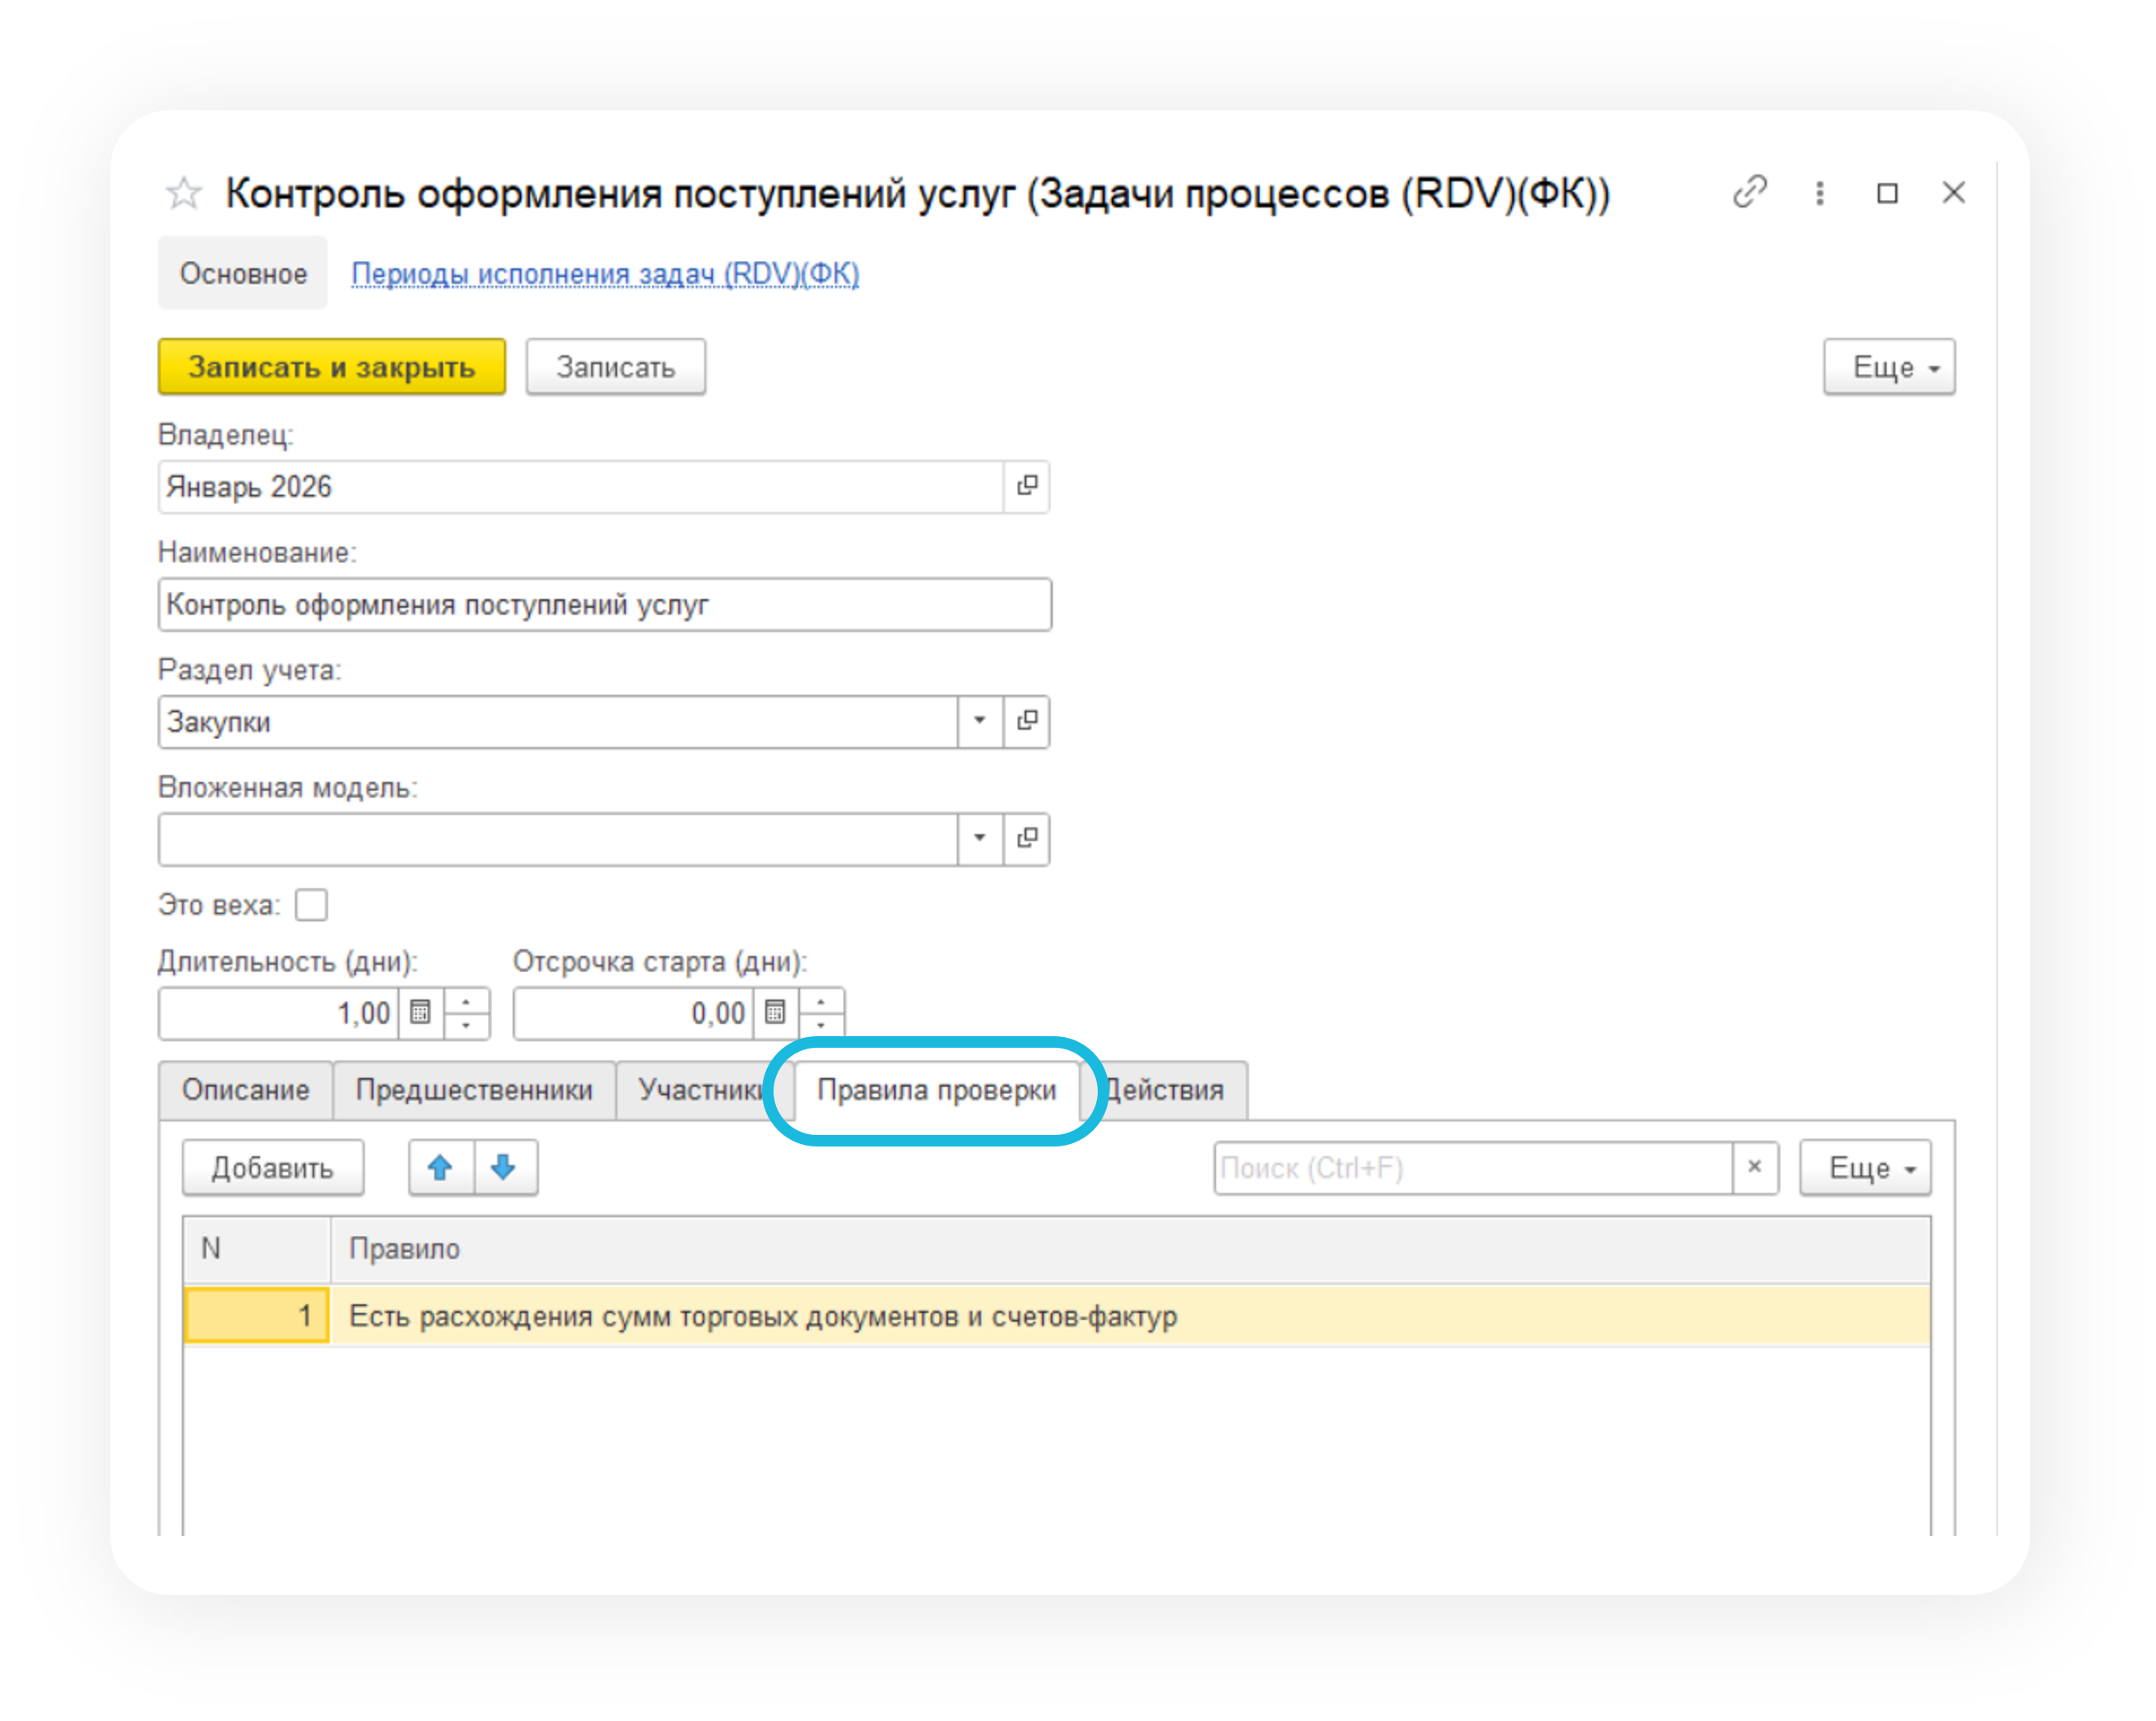
Task: Expand the Раздел учета dropdown list
Action: [980, 721]
